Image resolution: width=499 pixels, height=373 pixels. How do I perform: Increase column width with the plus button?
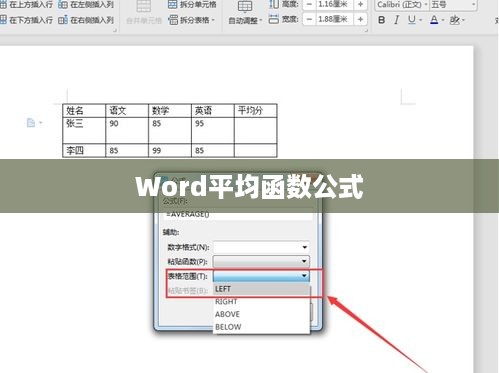(x=360, y=19)
